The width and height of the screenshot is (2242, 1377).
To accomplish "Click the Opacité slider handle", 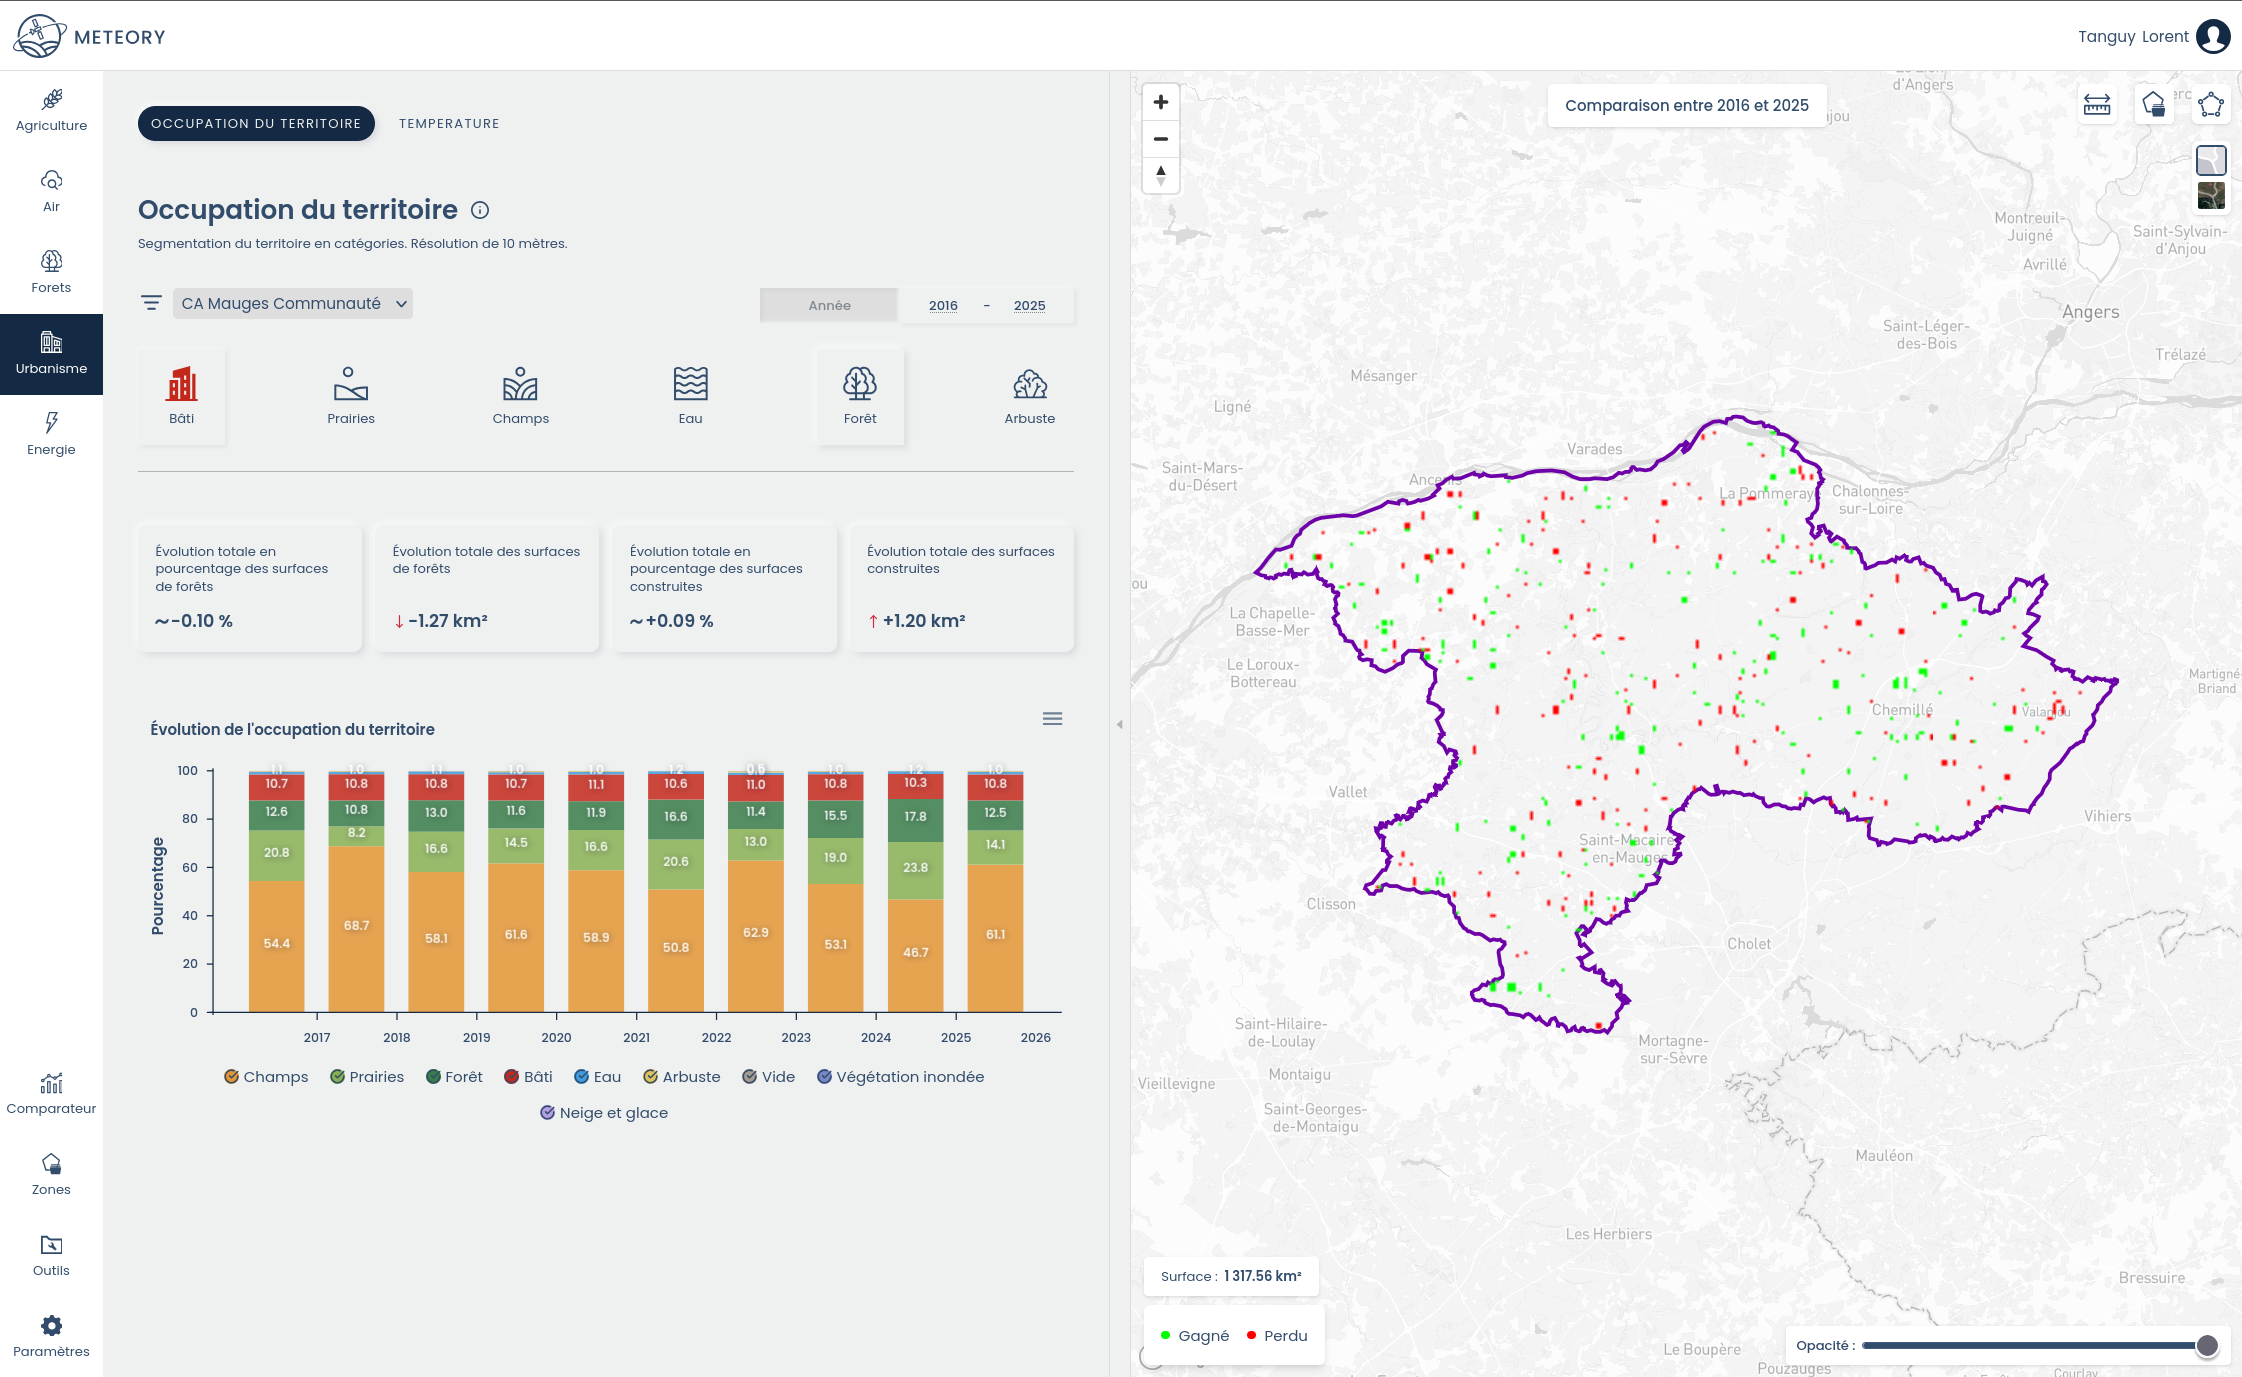I will (x=2207, y=1346).
